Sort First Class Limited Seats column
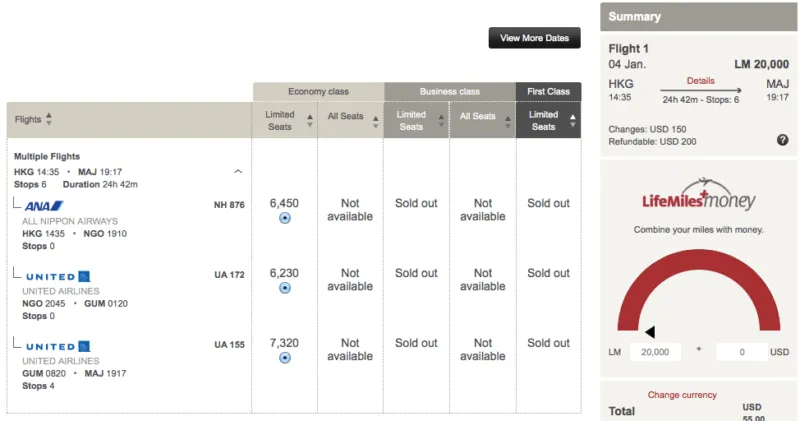The image size is (800, 421). click(x=573, y=120)
